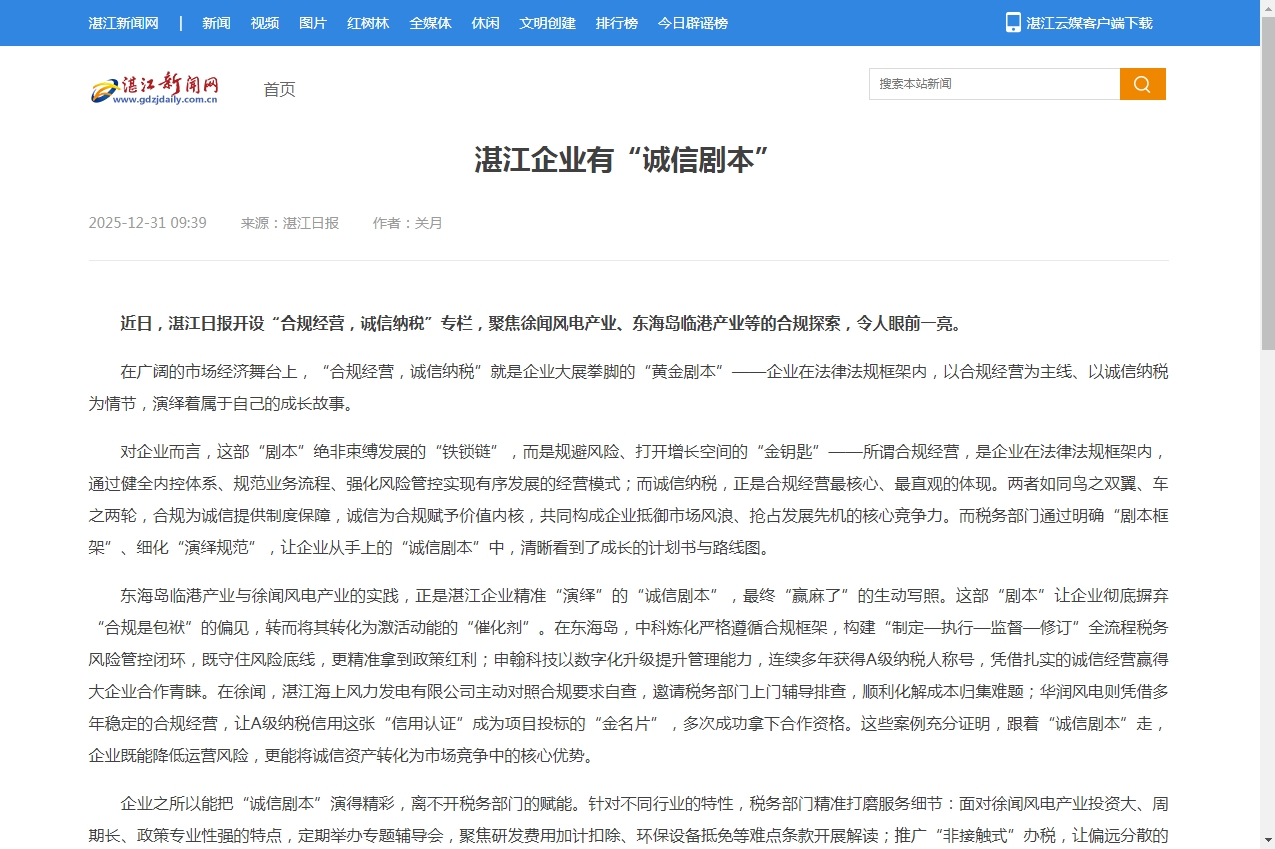Screen dimensions: 1275x849
Task: Go to the 视频 section
Action: (265, 23)
